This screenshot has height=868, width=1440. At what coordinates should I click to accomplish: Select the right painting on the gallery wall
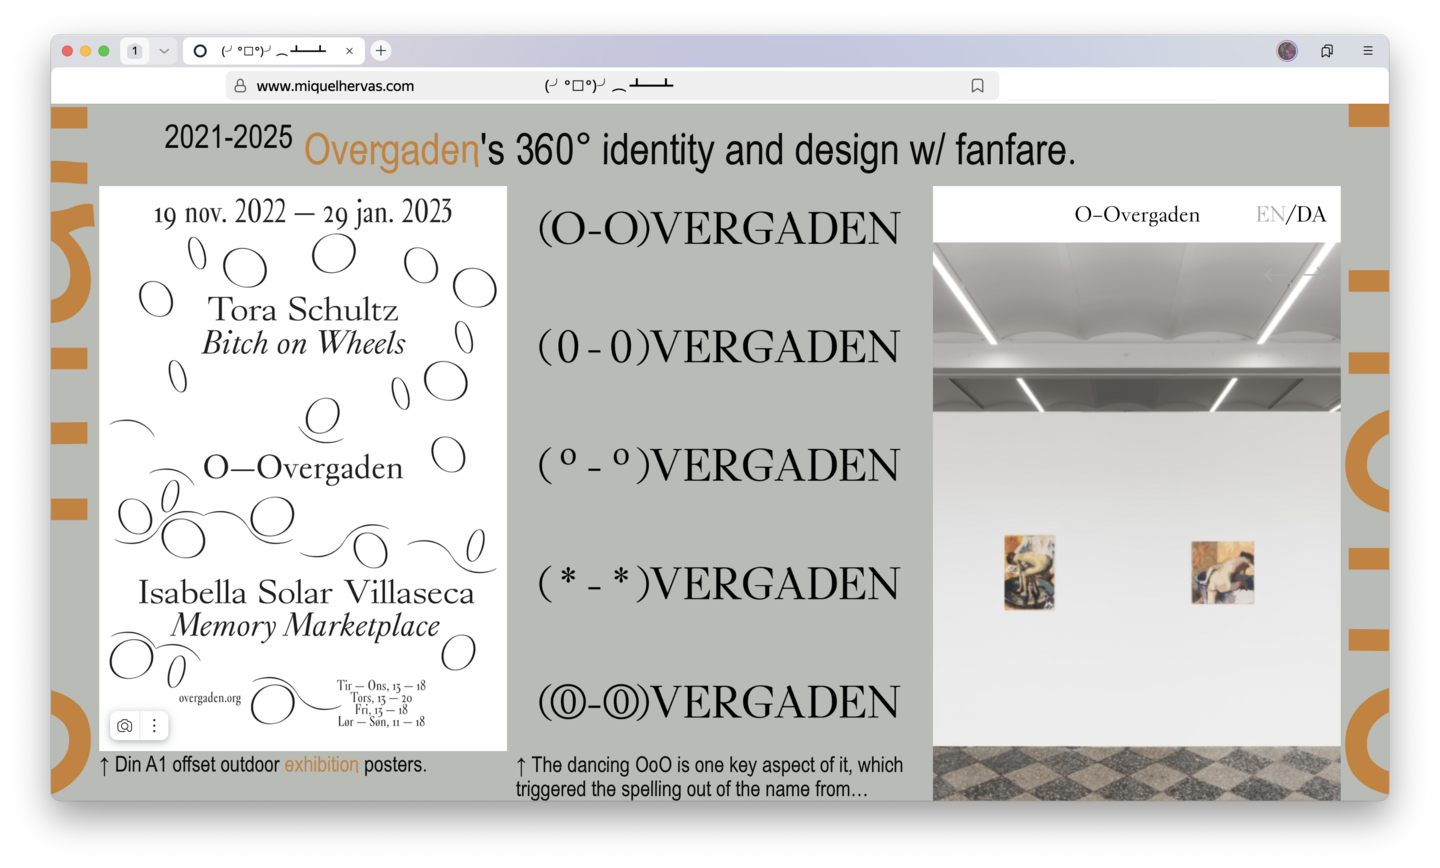[1222, 572]
